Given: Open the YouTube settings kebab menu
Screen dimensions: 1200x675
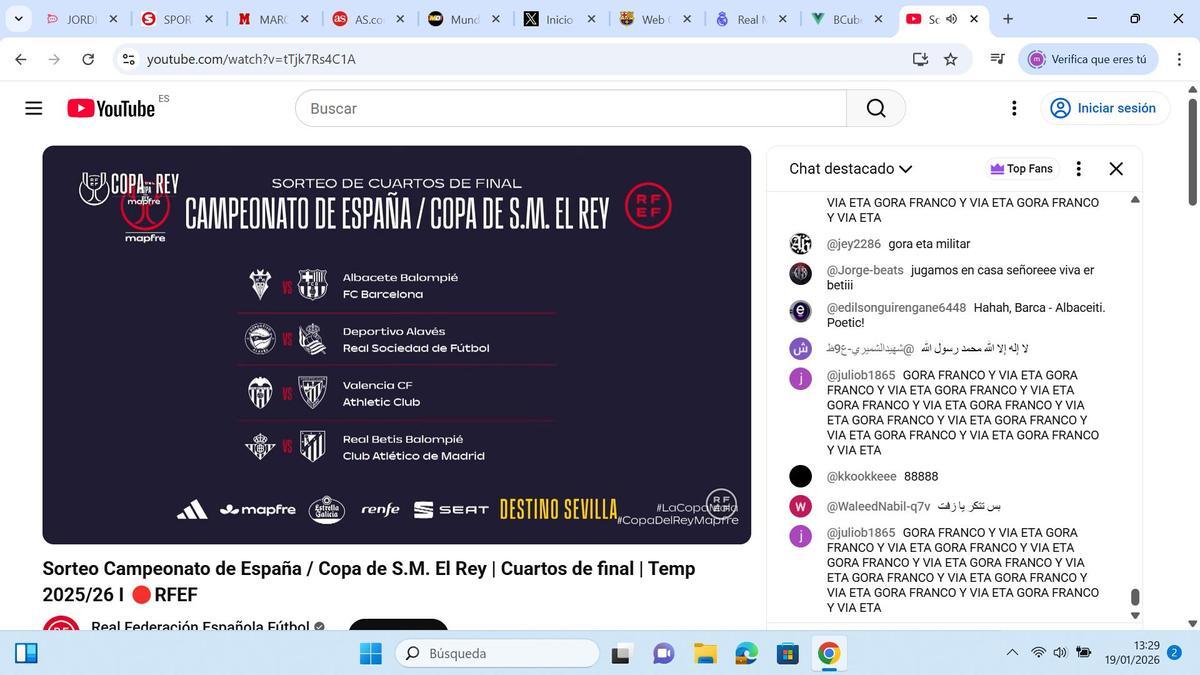Looking at the screenshot, I should tap(1014, 107).
